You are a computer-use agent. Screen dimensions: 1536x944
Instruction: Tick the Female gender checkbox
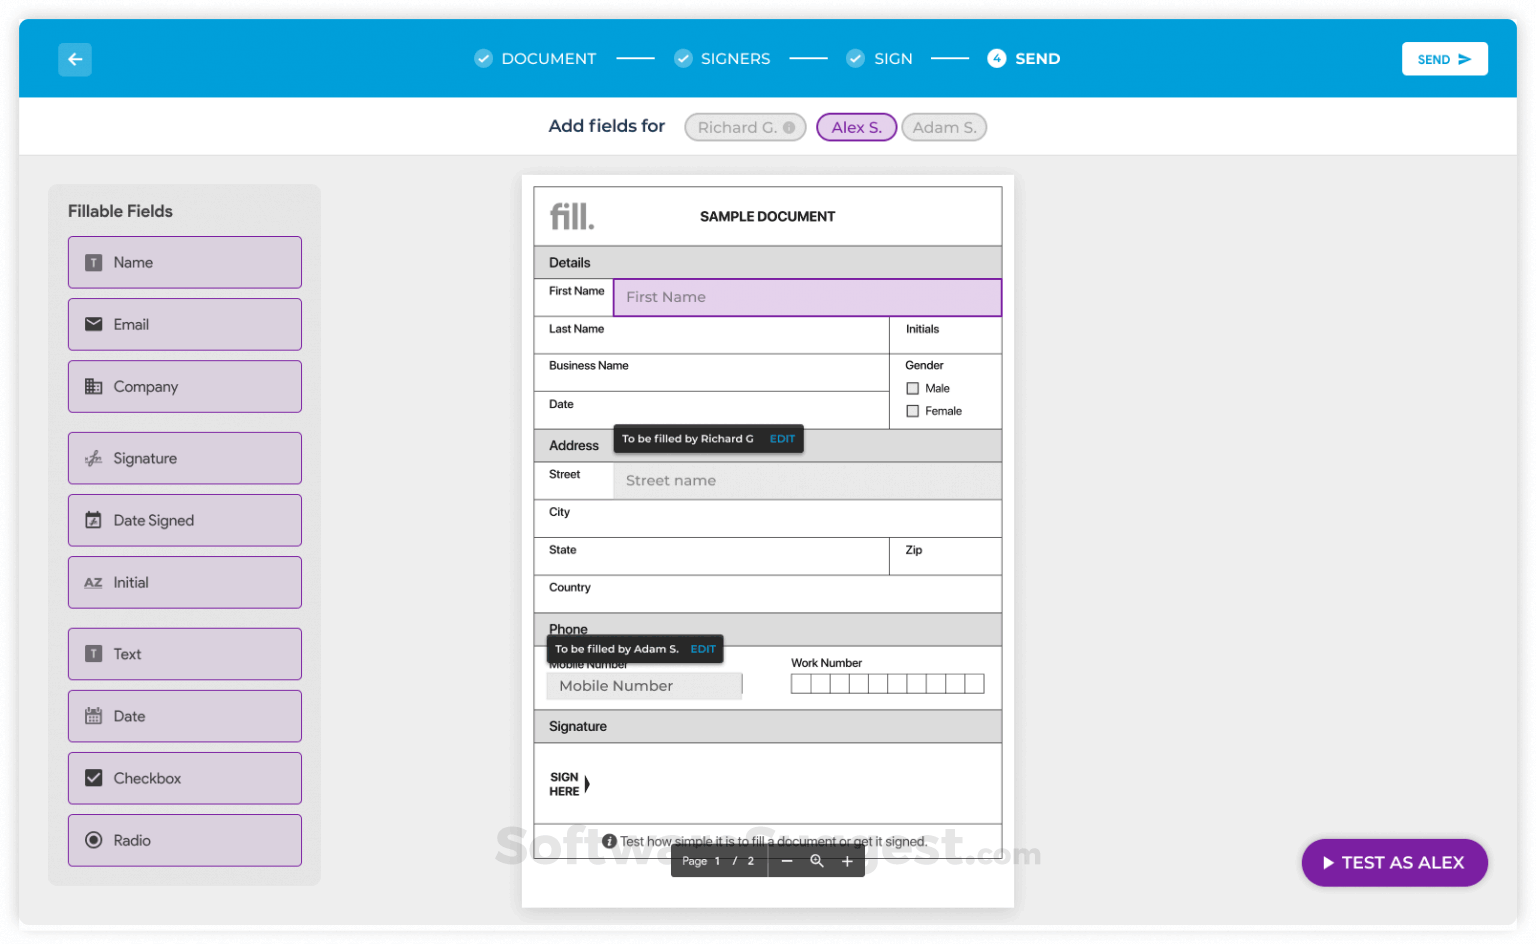[x=912, y=411]
